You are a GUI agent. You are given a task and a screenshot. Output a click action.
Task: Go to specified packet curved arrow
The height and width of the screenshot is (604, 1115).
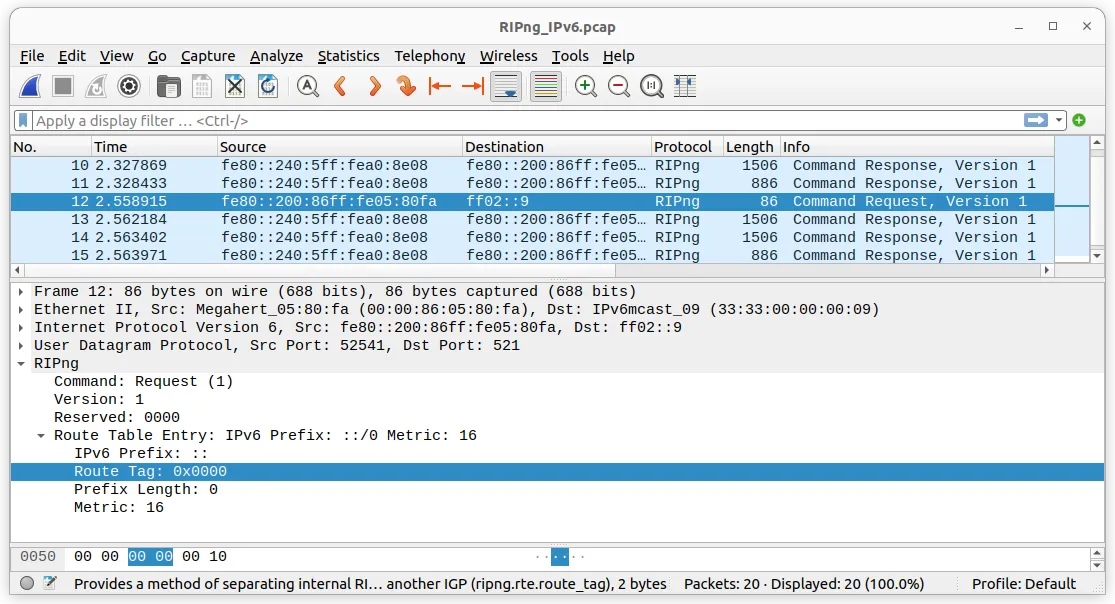click(x=406, y=86)
